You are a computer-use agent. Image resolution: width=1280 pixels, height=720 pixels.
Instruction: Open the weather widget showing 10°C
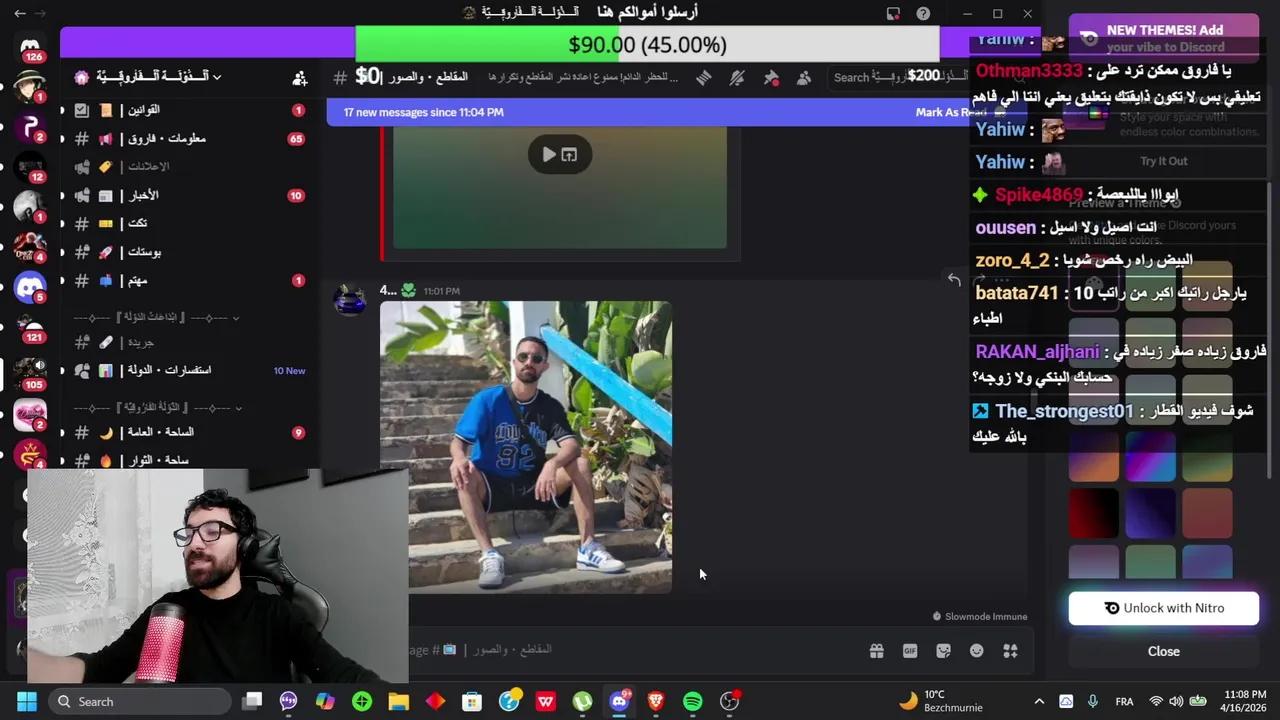(940, 701)
